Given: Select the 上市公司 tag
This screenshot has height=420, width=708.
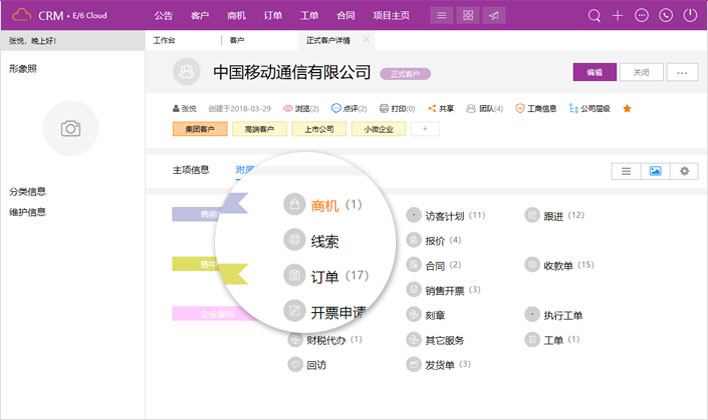Looking at the screenshot, I should pos(319,129).
